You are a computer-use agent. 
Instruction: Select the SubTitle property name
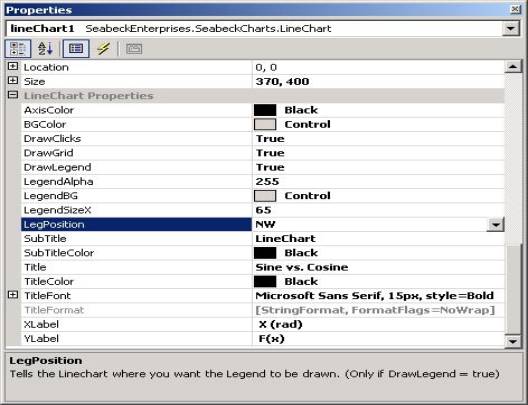(45, 239)
